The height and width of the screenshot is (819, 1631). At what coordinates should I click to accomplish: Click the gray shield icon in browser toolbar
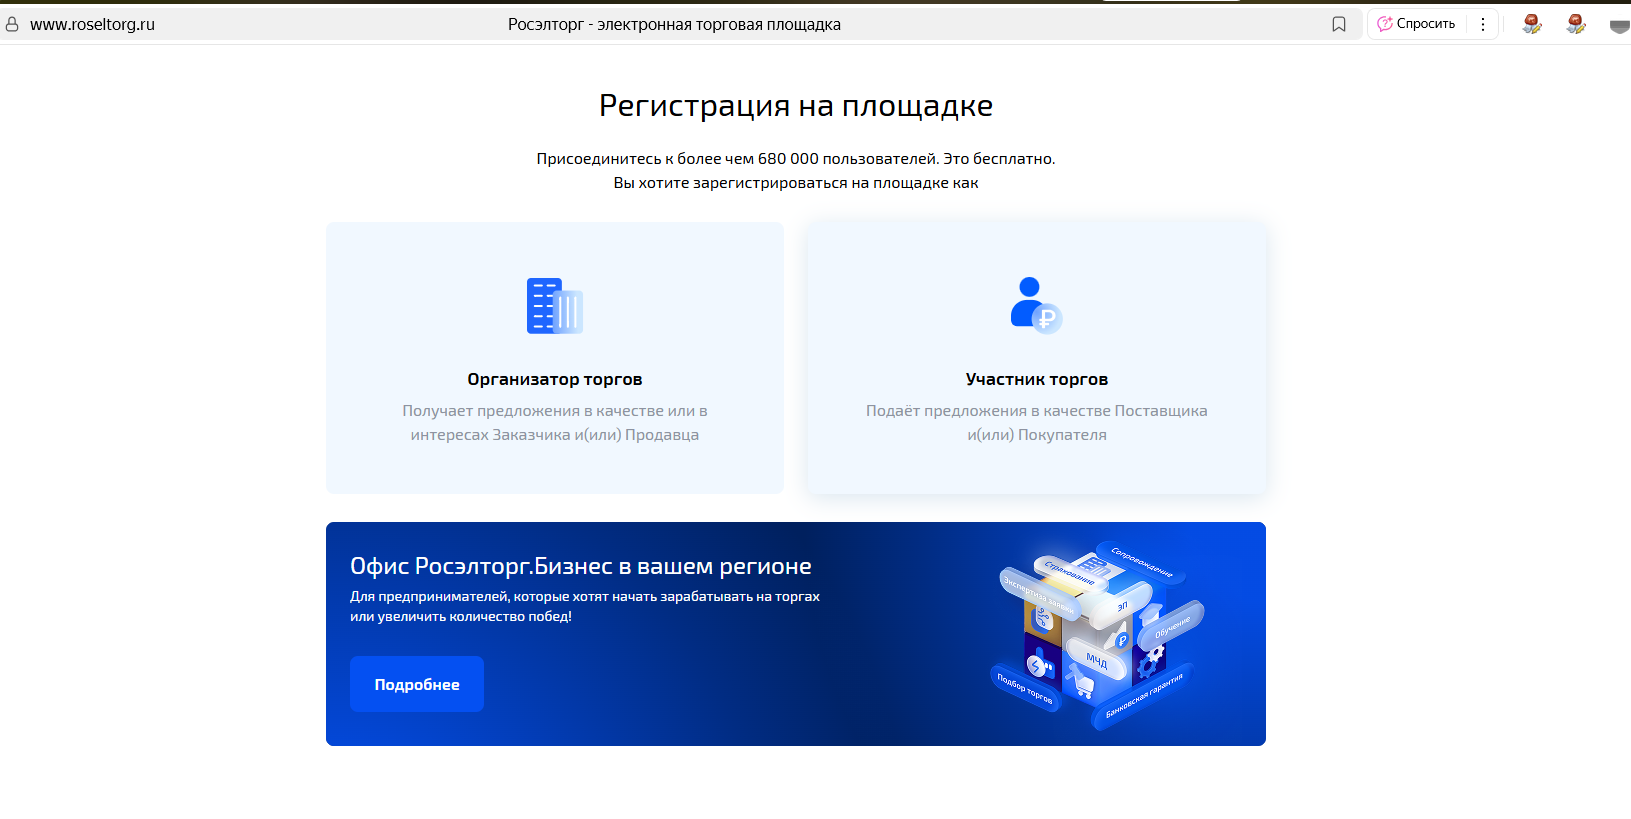pos(1619,26)
